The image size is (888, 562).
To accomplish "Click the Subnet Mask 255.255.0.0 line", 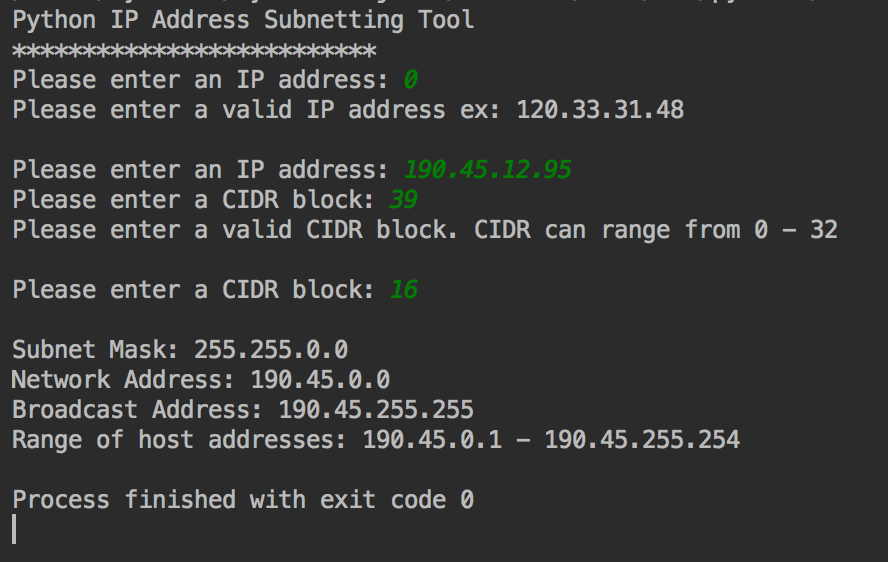I will 180,350.
